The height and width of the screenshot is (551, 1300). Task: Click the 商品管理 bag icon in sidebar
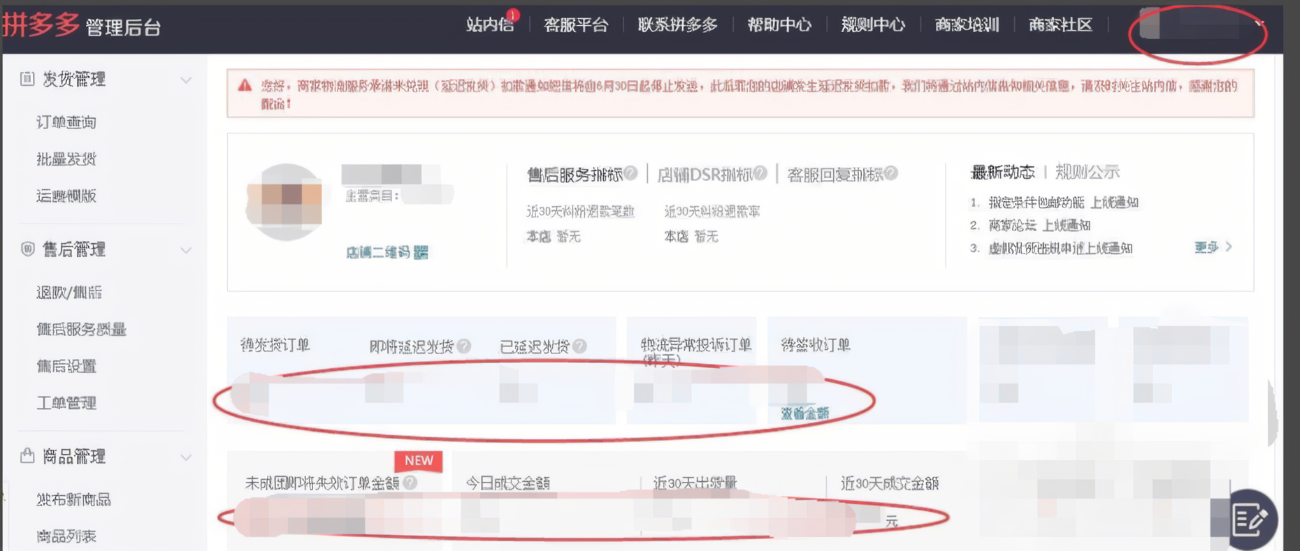pos(27,456)
